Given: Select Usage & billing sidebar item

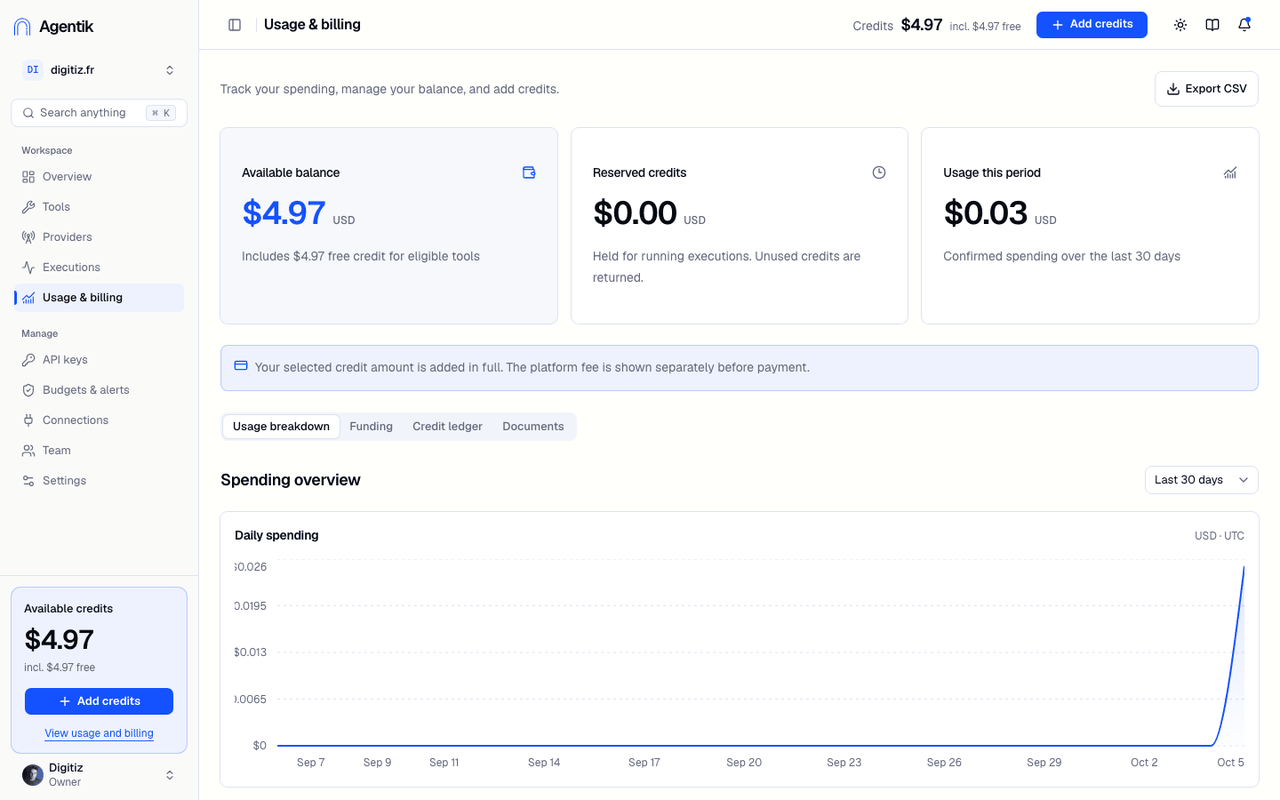Looking at the screenshot, I should (x=98, y=297).
